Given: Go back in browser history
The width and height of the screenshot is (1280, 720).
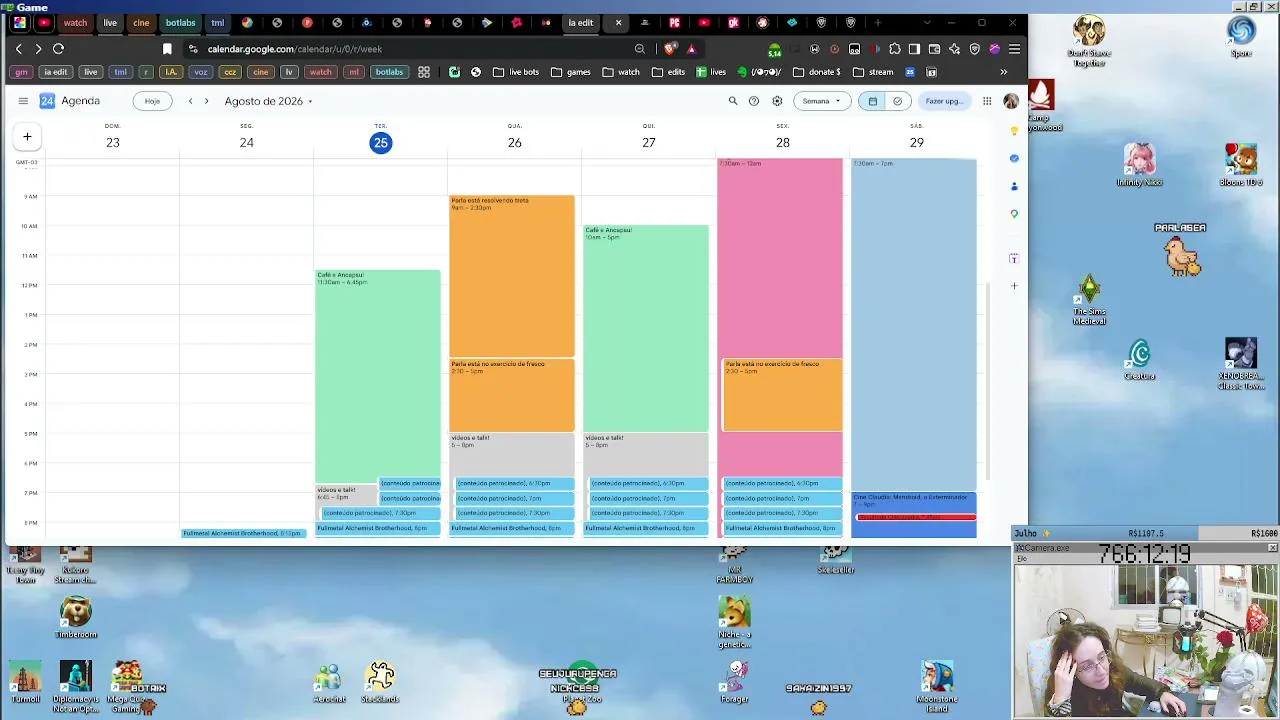Looking at the screenshot, I should [x=19, y=49].
